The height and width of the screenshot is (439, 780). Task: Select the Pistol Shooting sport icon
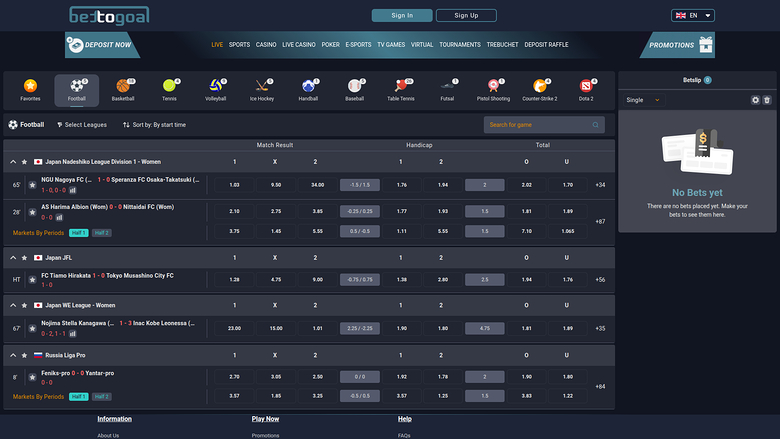493,90
